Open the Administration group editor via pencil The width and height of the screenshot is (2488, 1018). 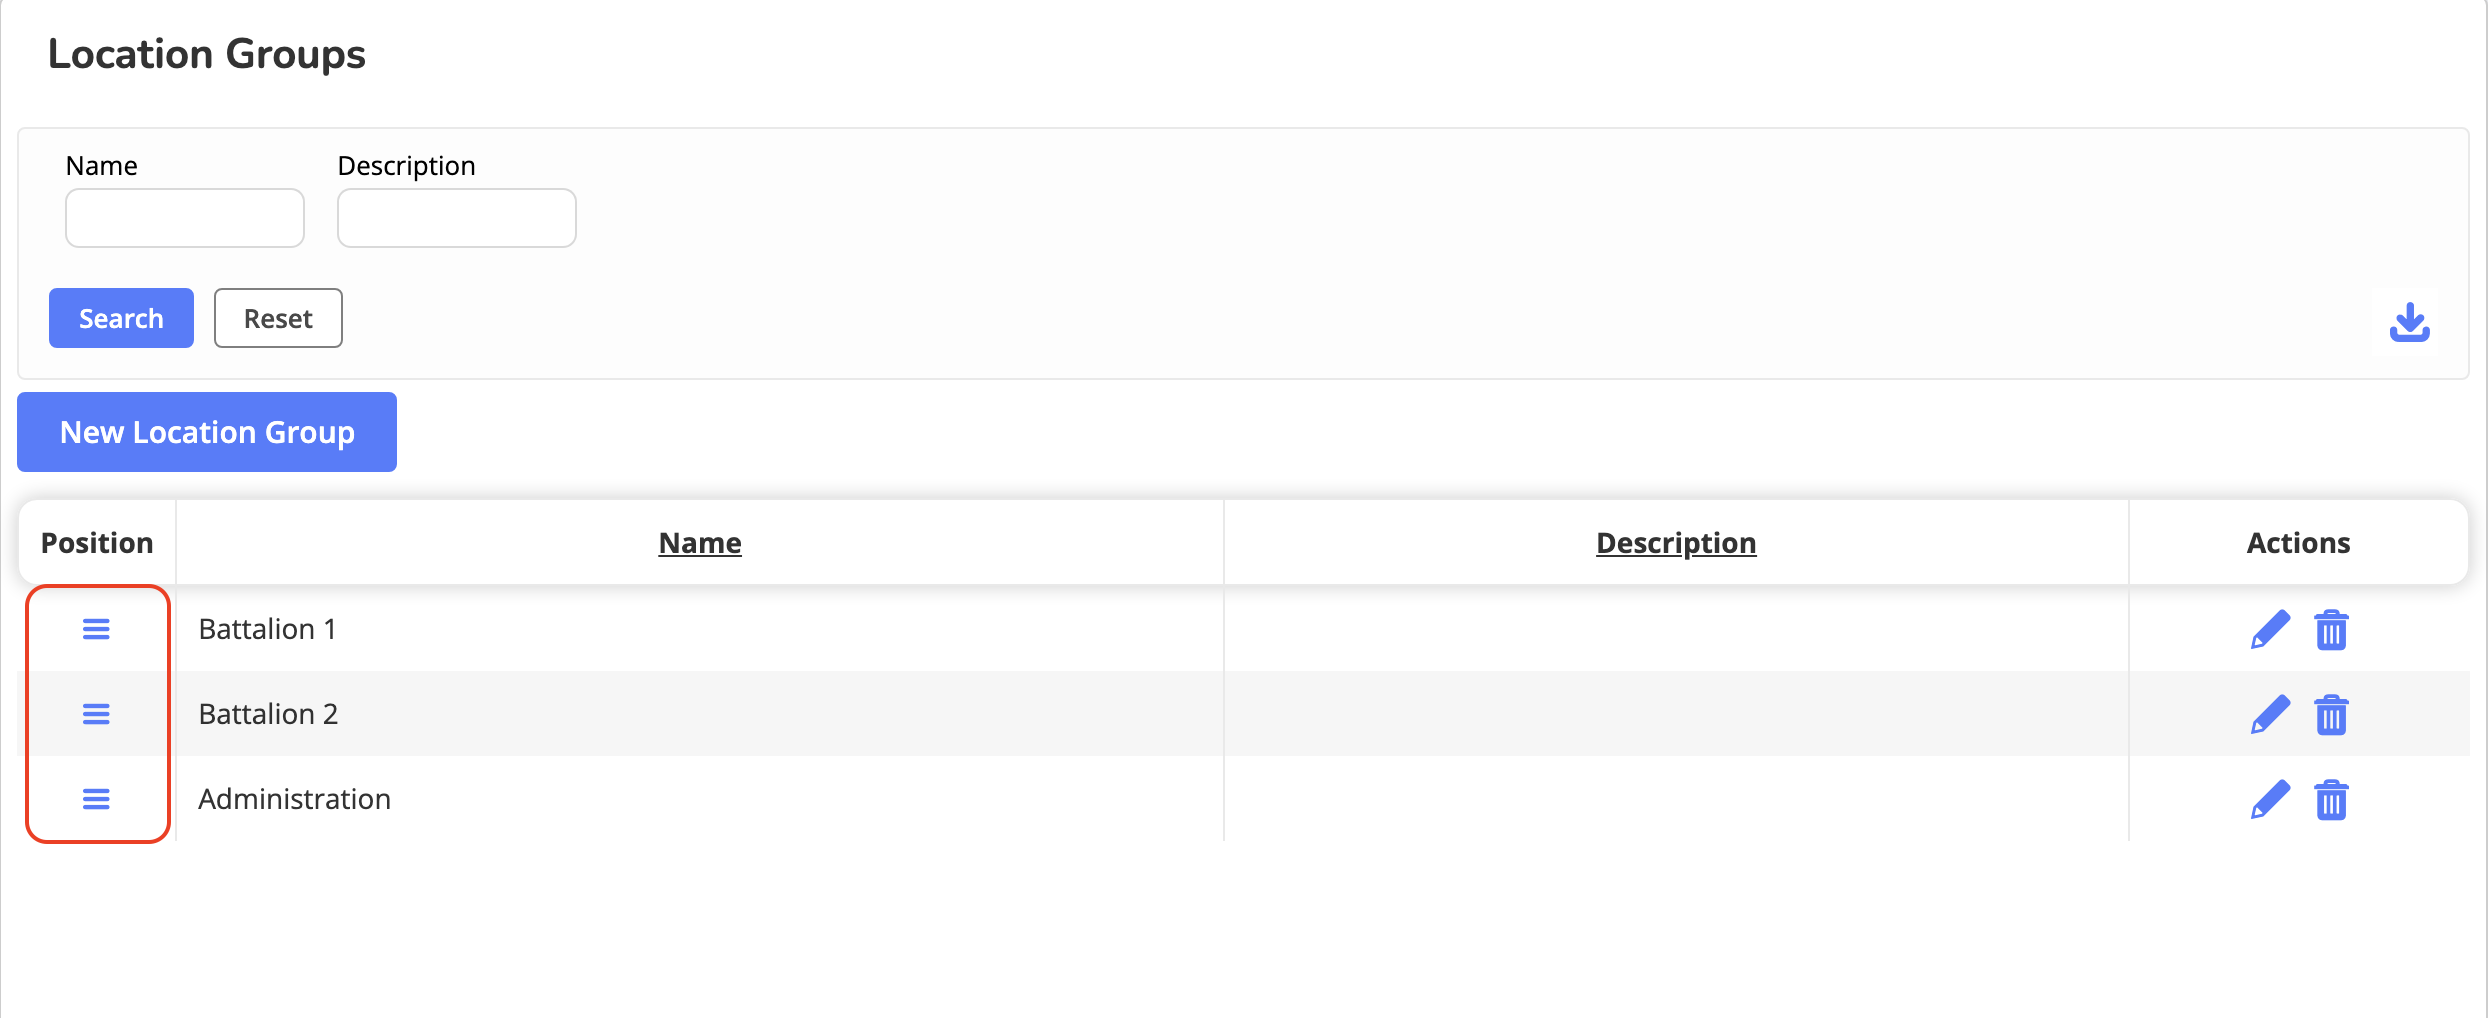pyautogui.click(x=2270, y=800)
